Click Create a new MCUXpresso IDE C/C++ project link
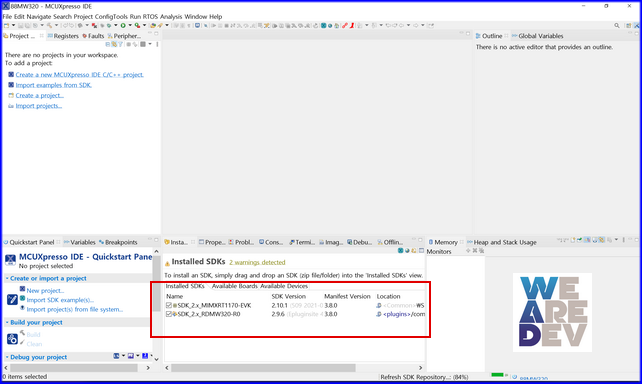 tap(79, 75)
